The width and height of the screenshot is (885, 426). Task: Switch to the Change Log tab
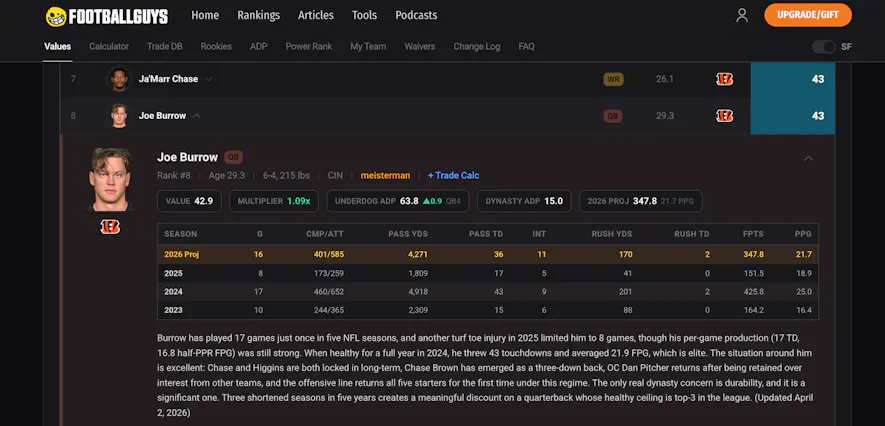click(x=476, y=46)
